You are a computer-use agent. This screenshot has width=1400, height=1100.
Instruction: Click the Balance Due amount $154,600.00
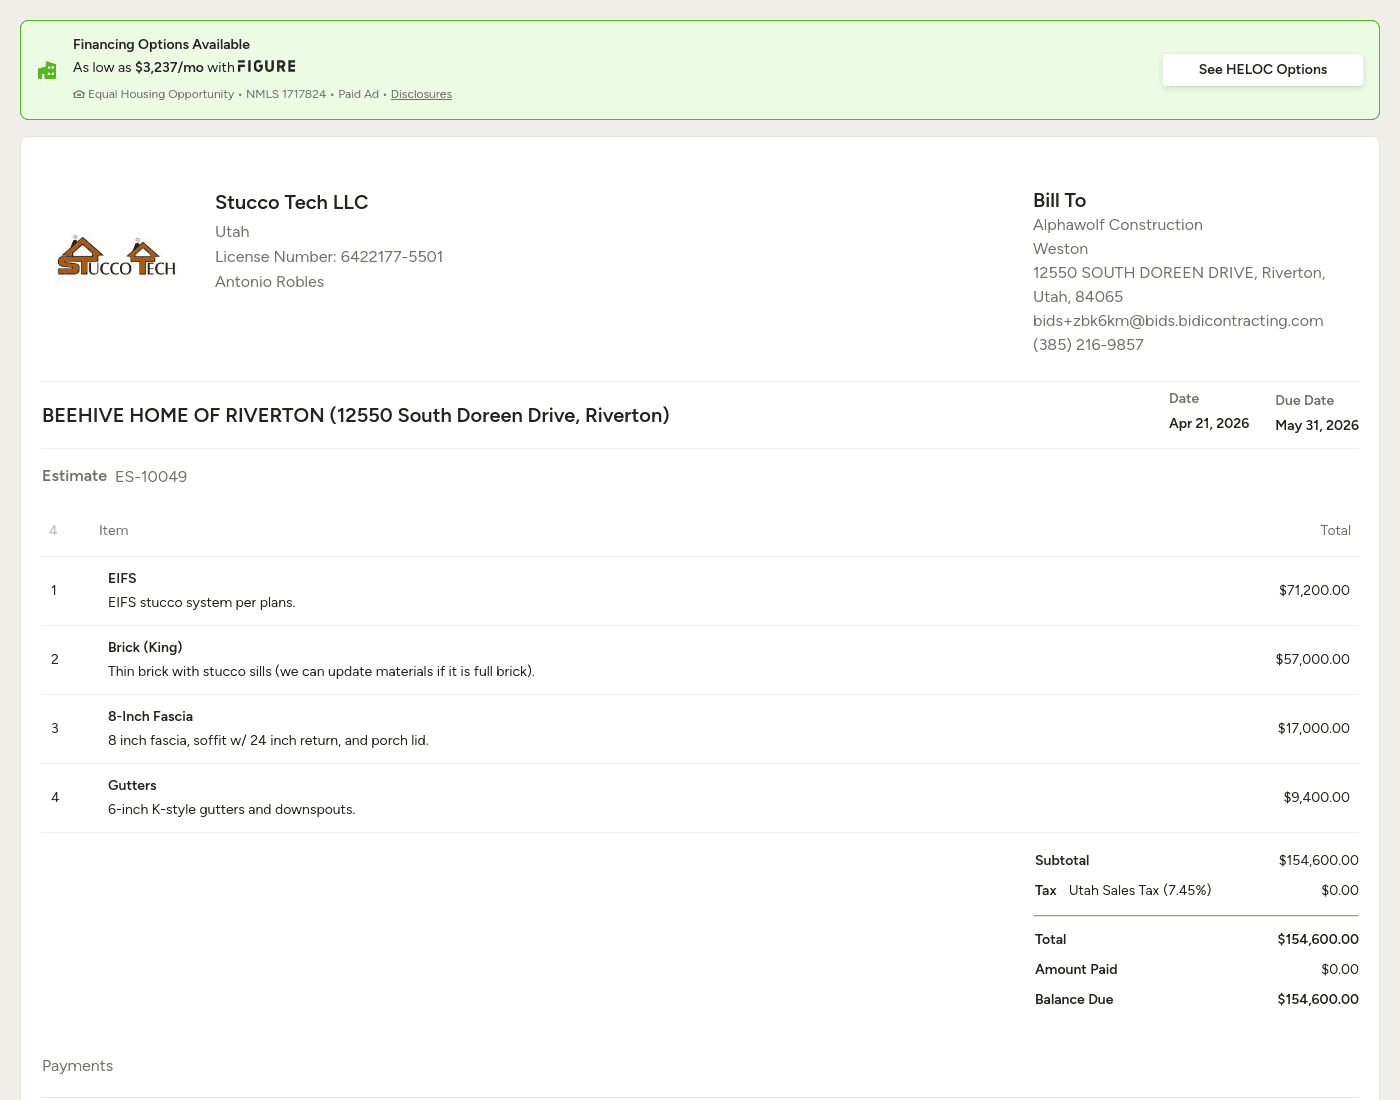pyautogui.click(x=1317, y=1000)
